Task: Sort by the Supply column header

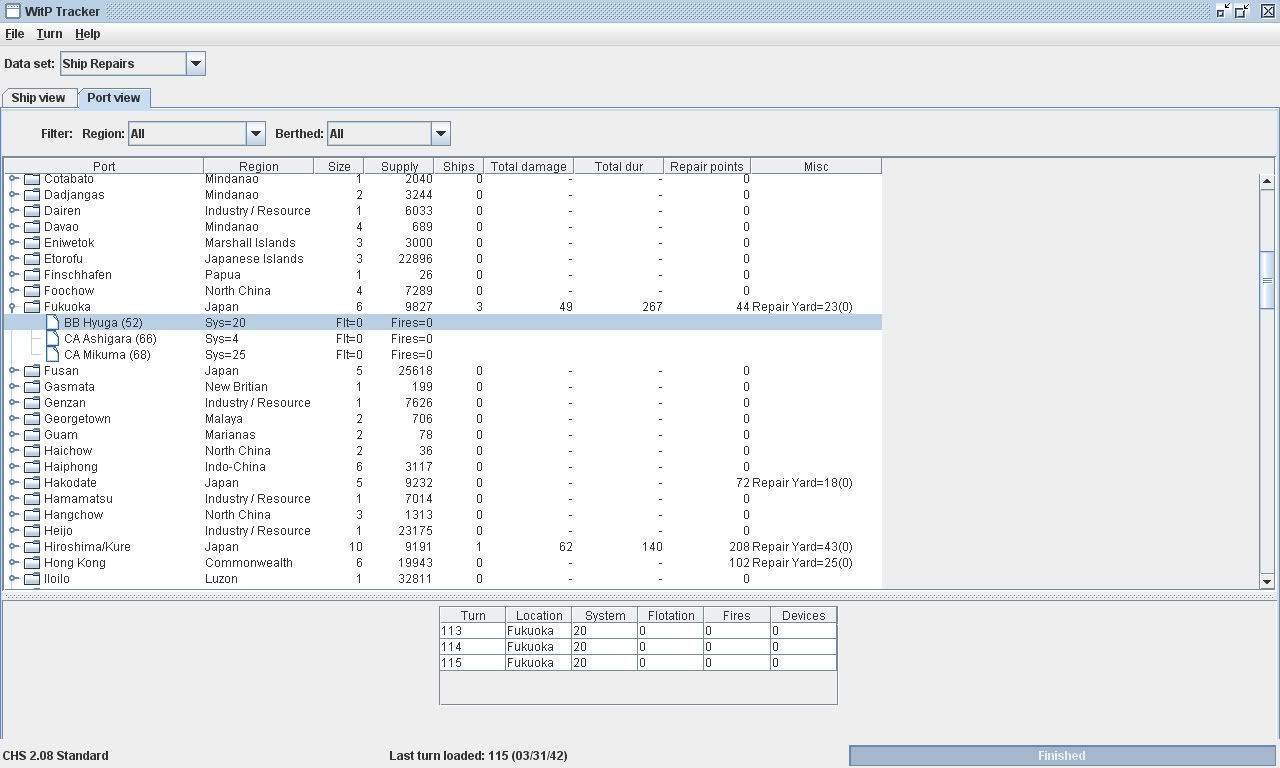Action: 399,166
